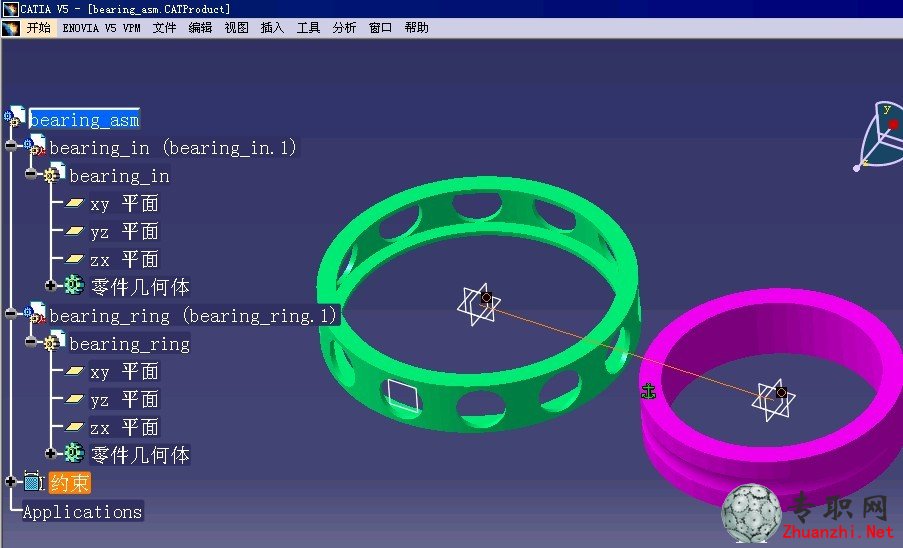This screenshot has height=548, width=903.
Task: Click 零件几何体 gear icon under bearing_ring
Action: click(x=74, y=453)
